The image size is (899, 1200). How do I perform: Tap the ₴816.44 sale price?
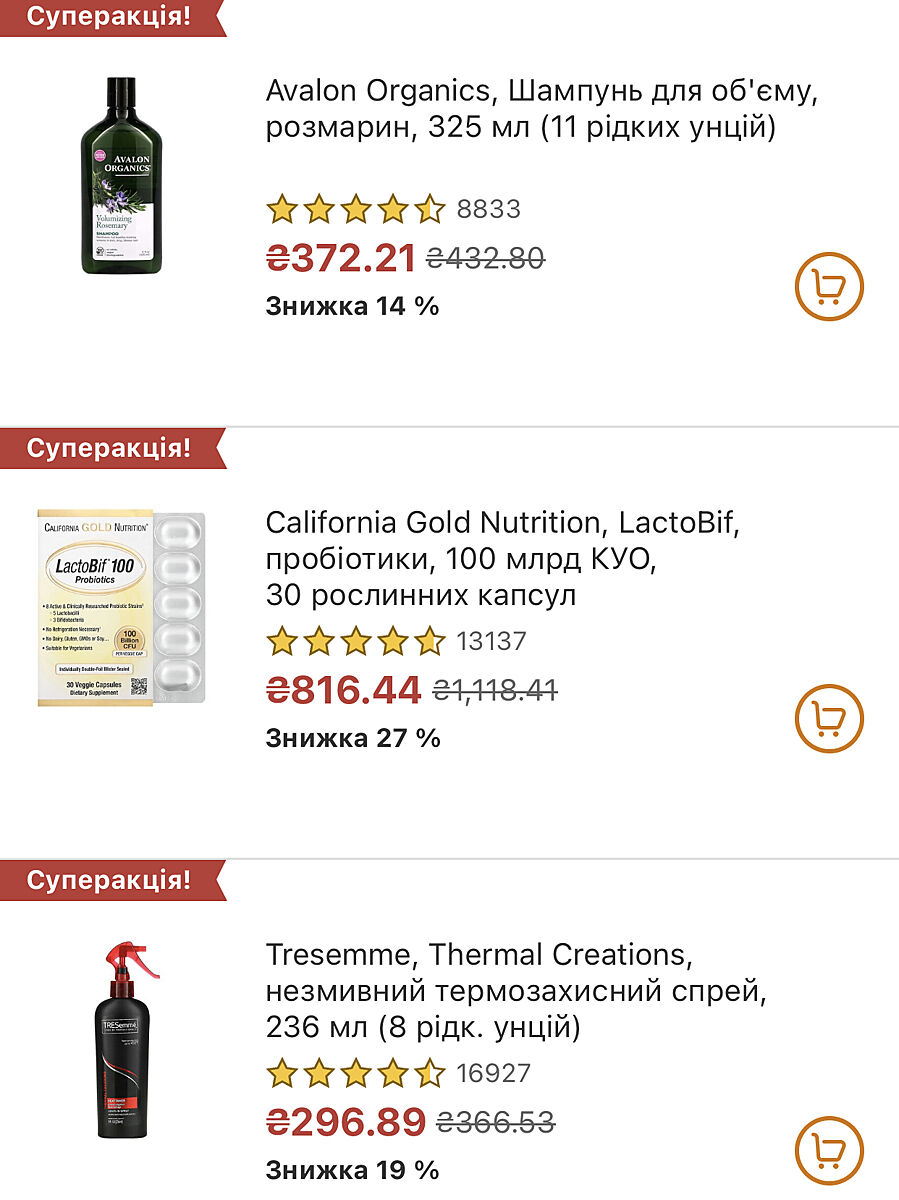pos(343,690)
